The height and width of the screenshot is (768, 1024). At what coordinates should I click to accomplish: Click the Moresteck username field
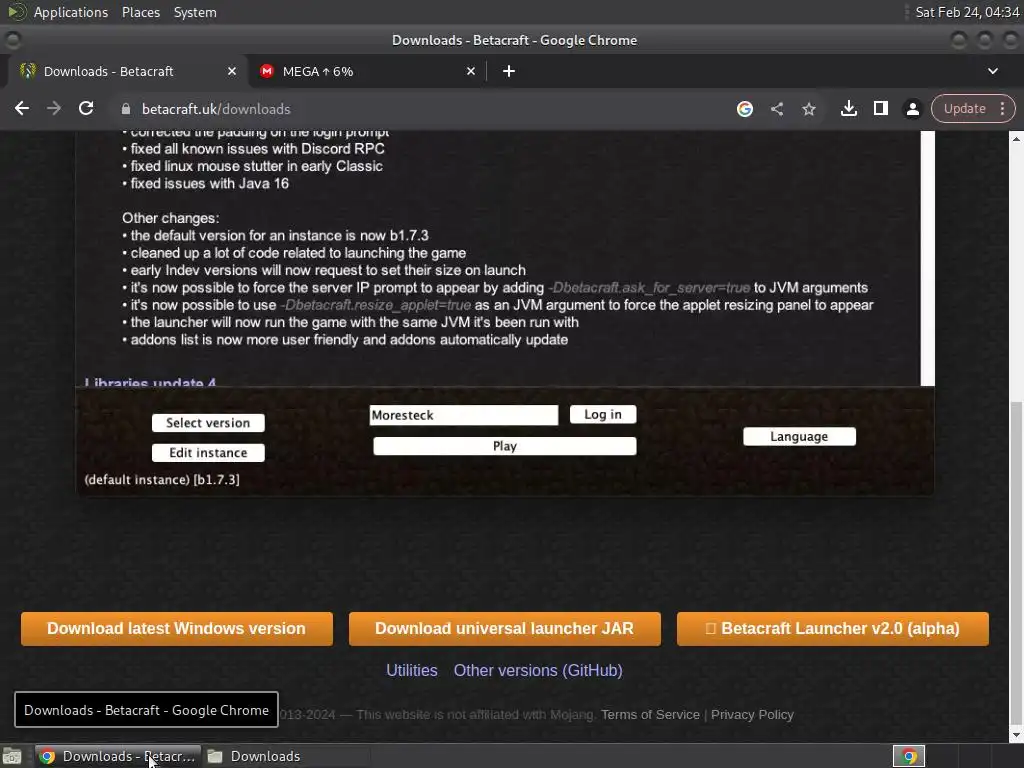point(464,415)
